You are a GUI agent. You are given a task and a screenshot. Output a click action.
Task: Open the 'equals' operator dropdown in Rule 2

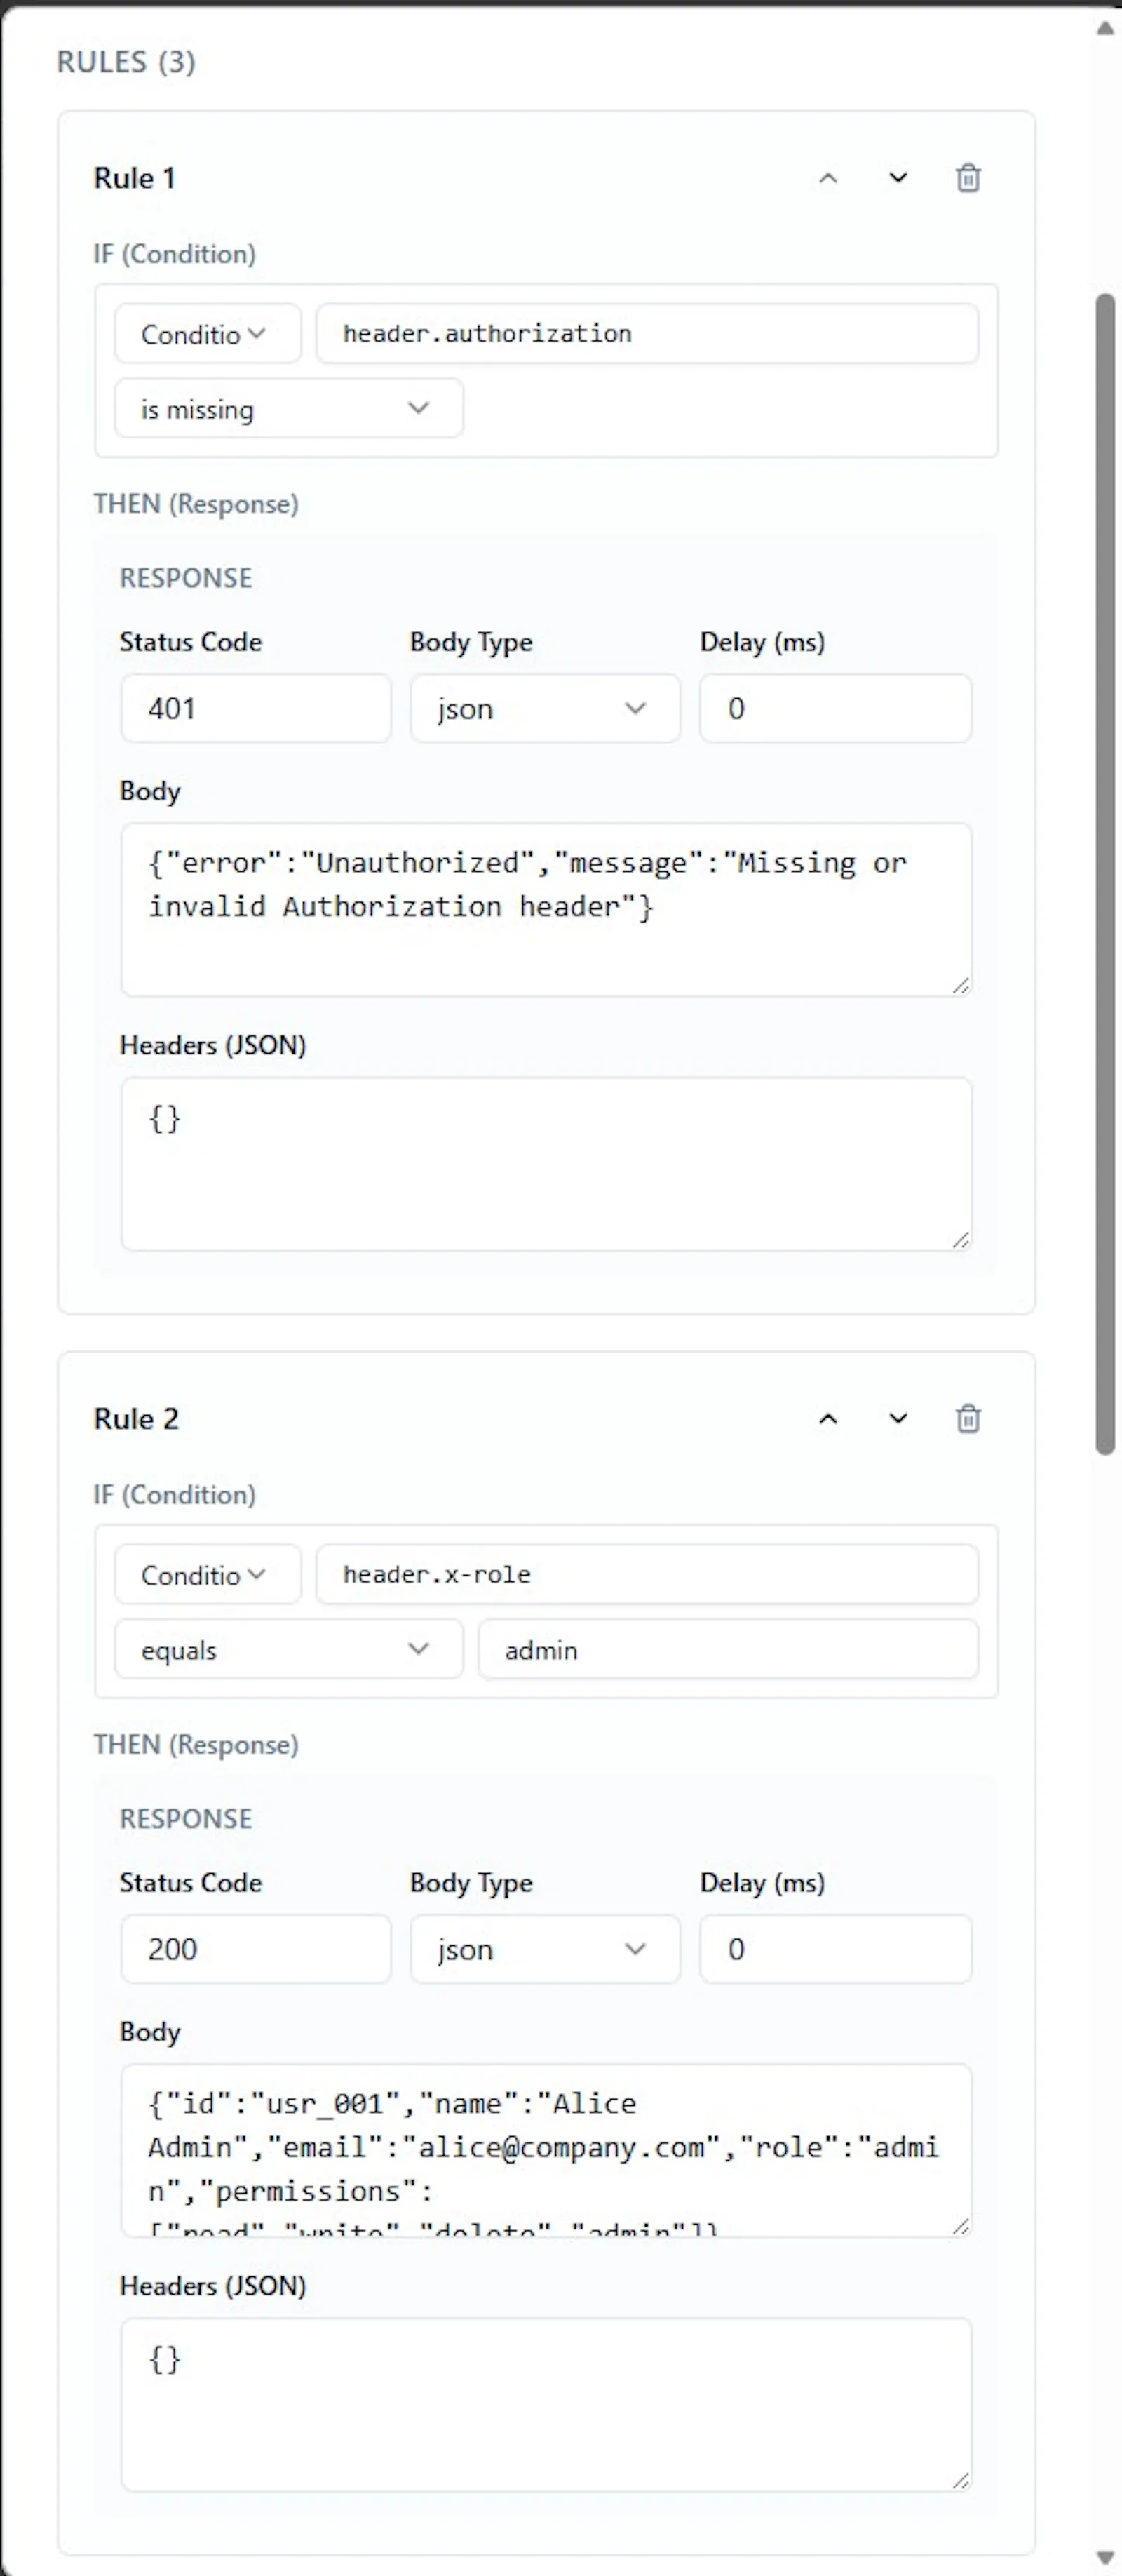[x=289, y=1649]
